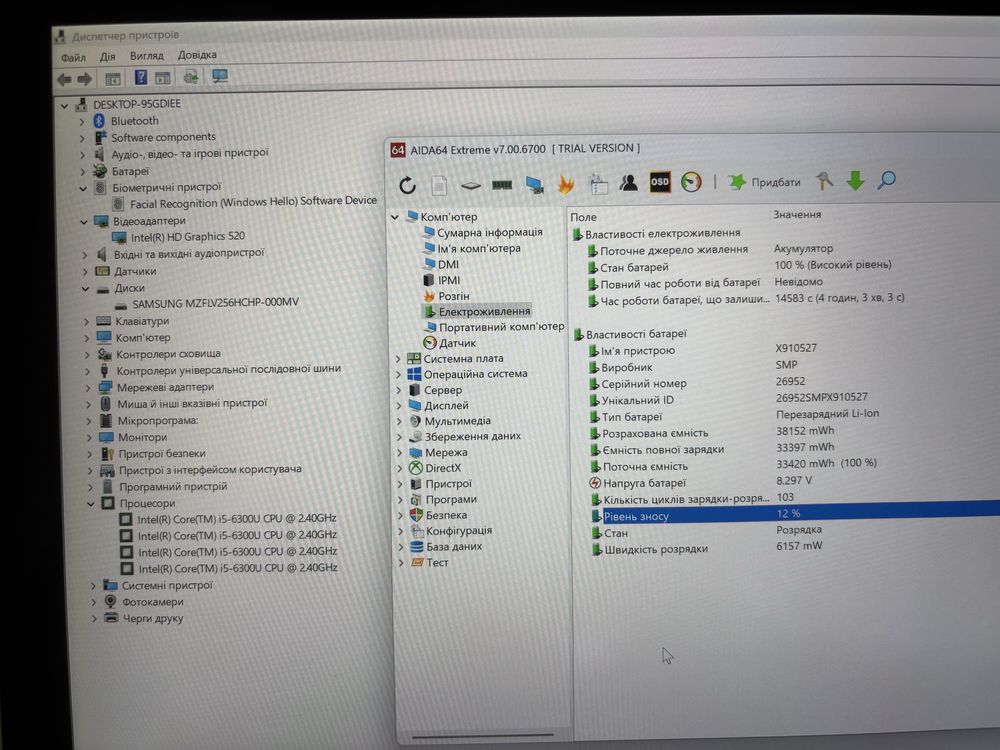Select Черги друку in Device Manager
The height and width of the screenshot is (750, 1000).
pos(152,619)
